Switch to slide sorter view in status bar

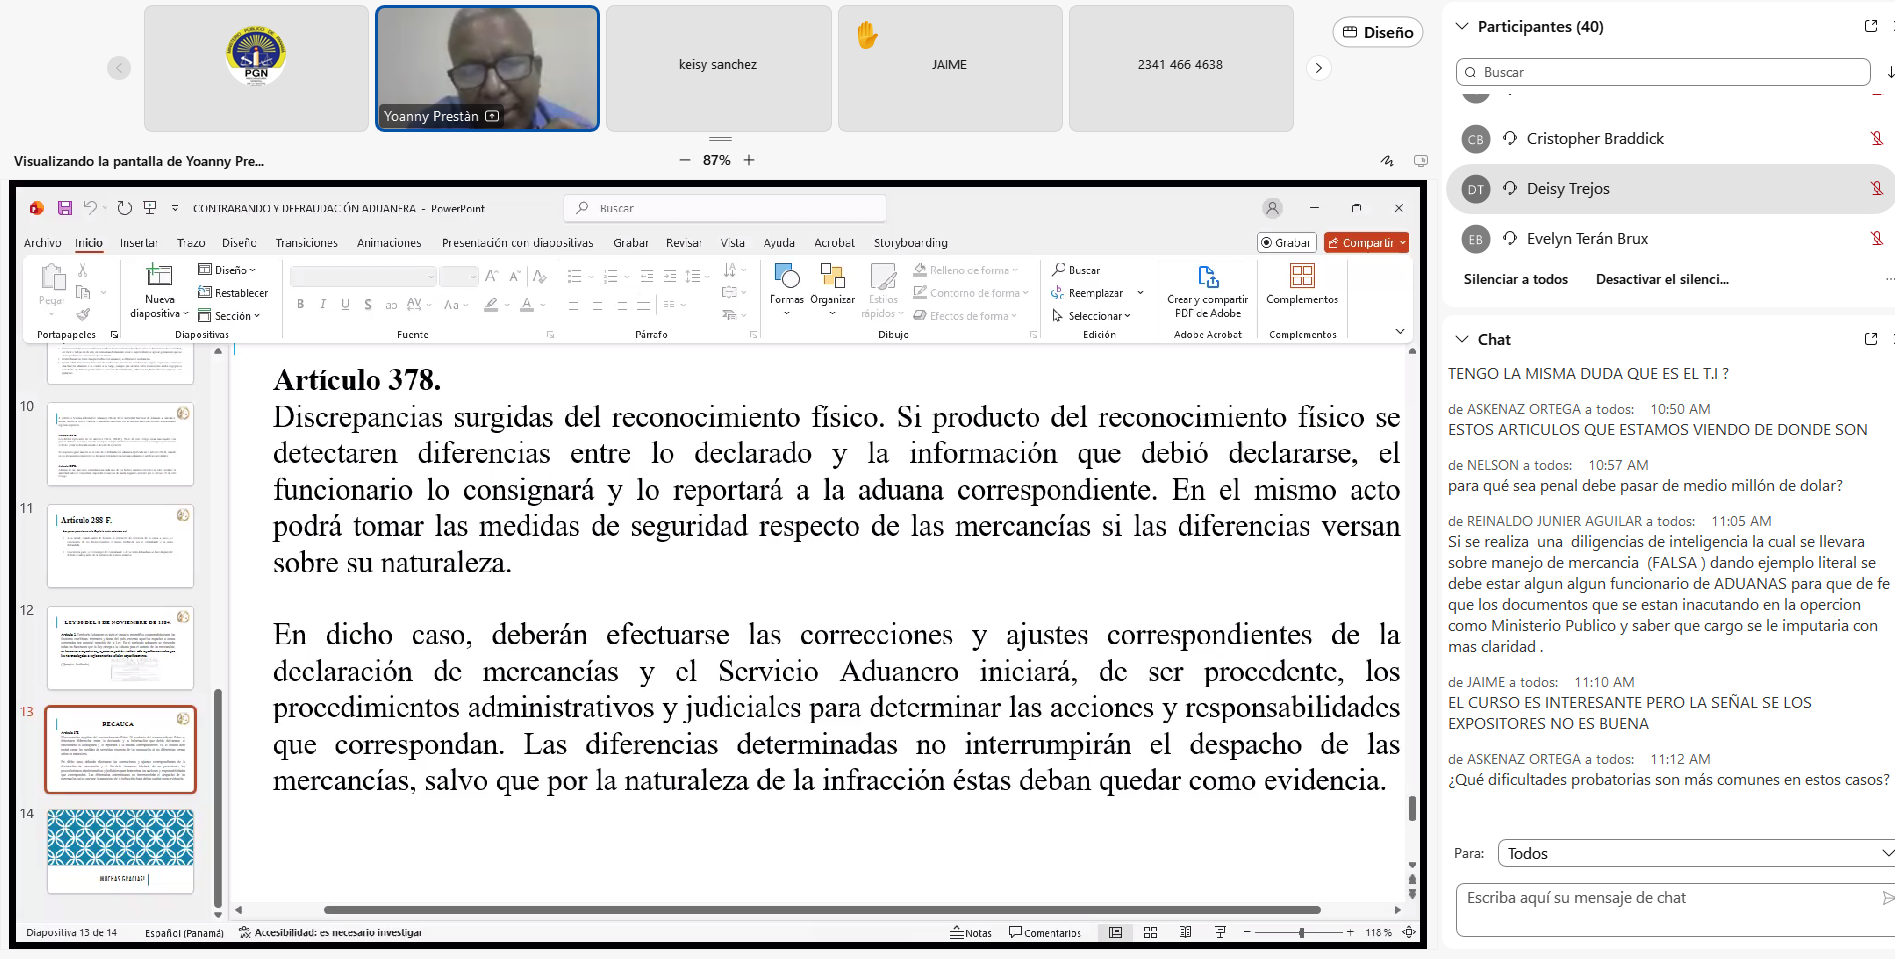coord(1150,932)
